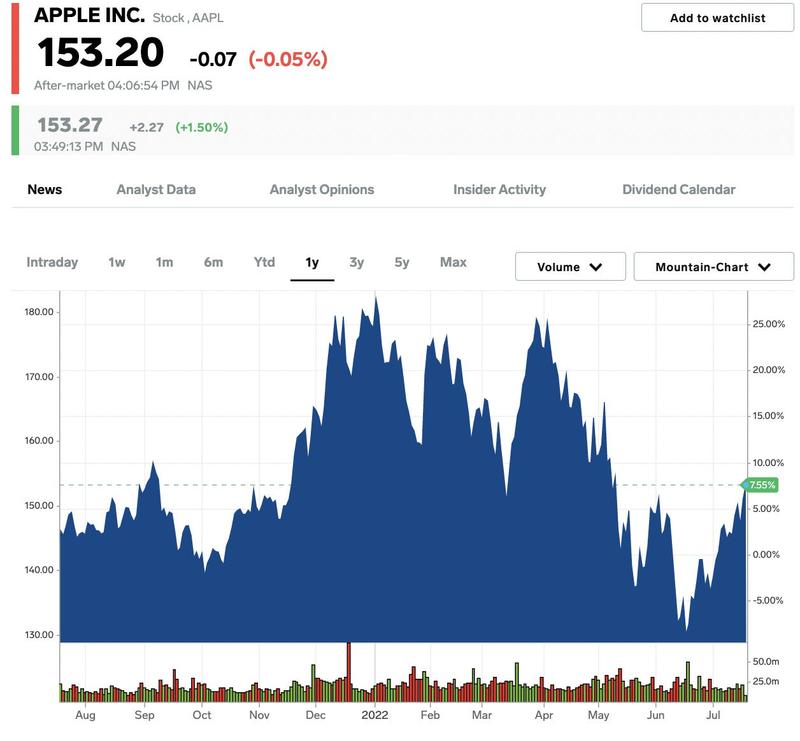Image resolution: width=800 pixels, height=741 pixels.
Task: Open the Analyst Opinions tab
Action: (321, 189)
